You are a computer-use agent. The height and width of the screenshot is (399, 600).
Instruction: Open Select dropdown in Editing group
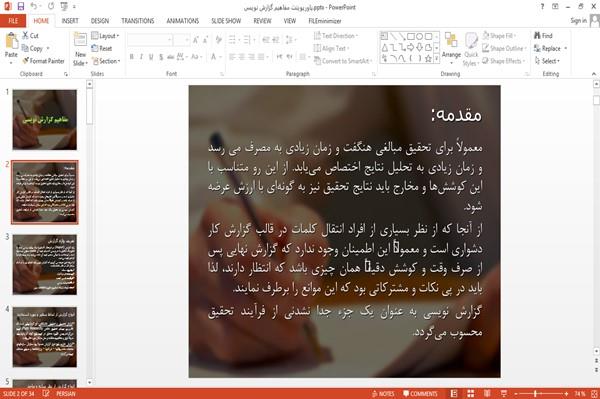pos(547,61)
